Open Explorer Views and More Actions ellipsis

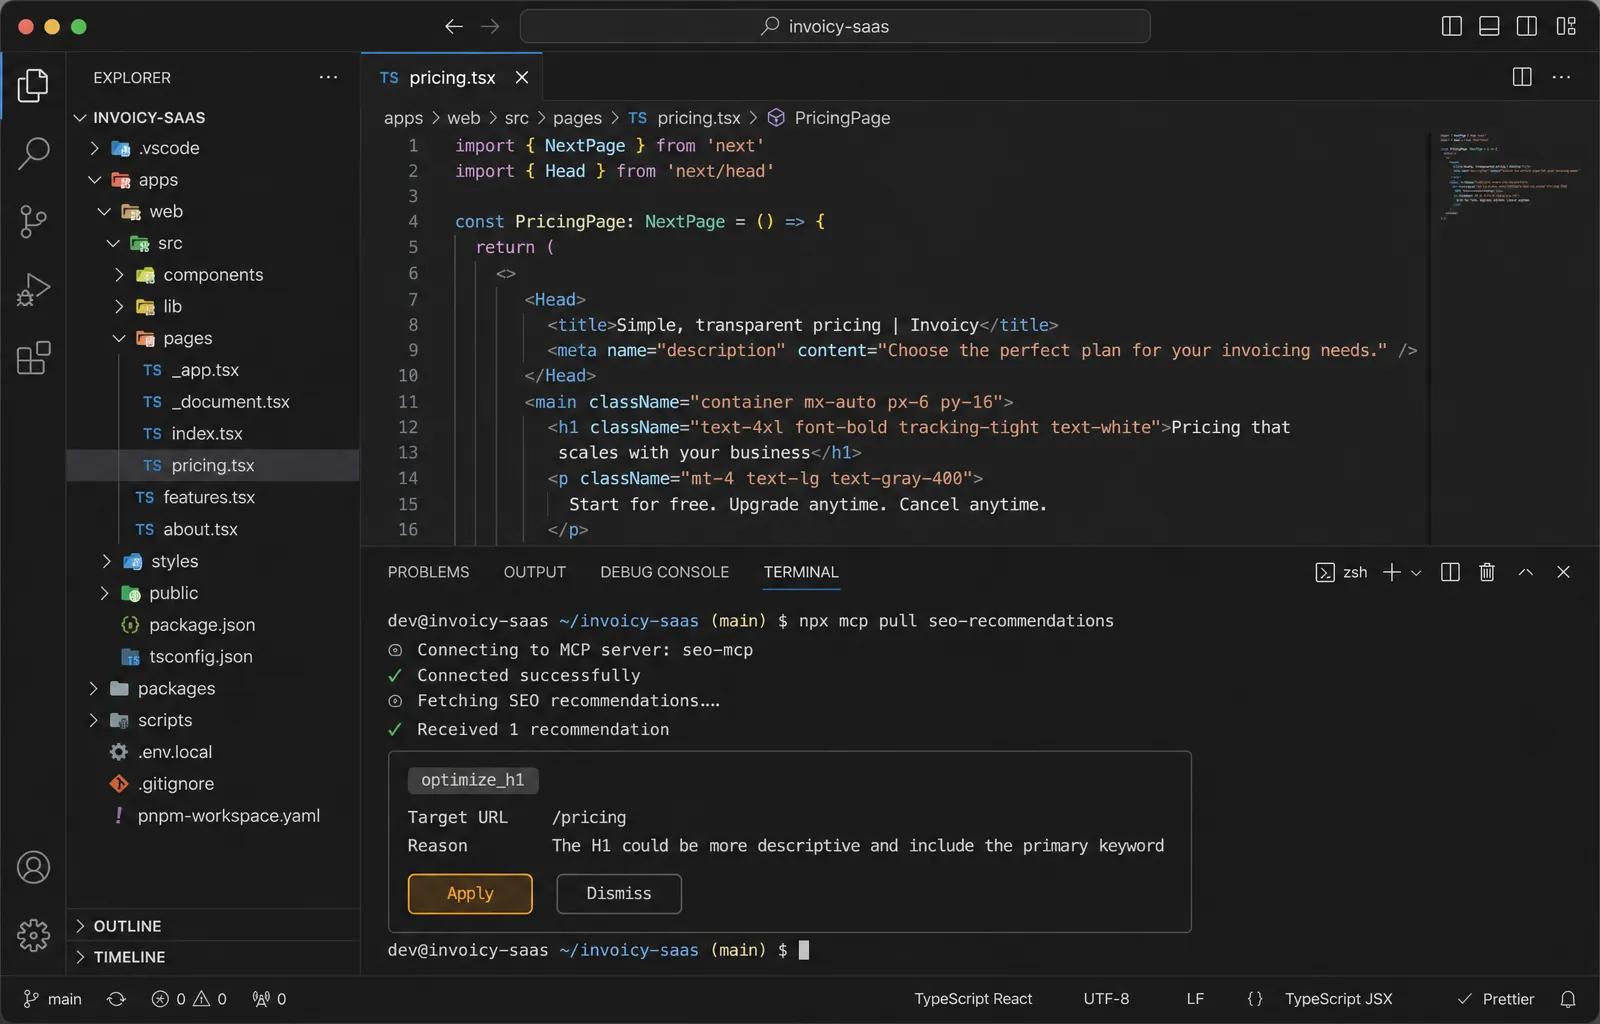328,77
